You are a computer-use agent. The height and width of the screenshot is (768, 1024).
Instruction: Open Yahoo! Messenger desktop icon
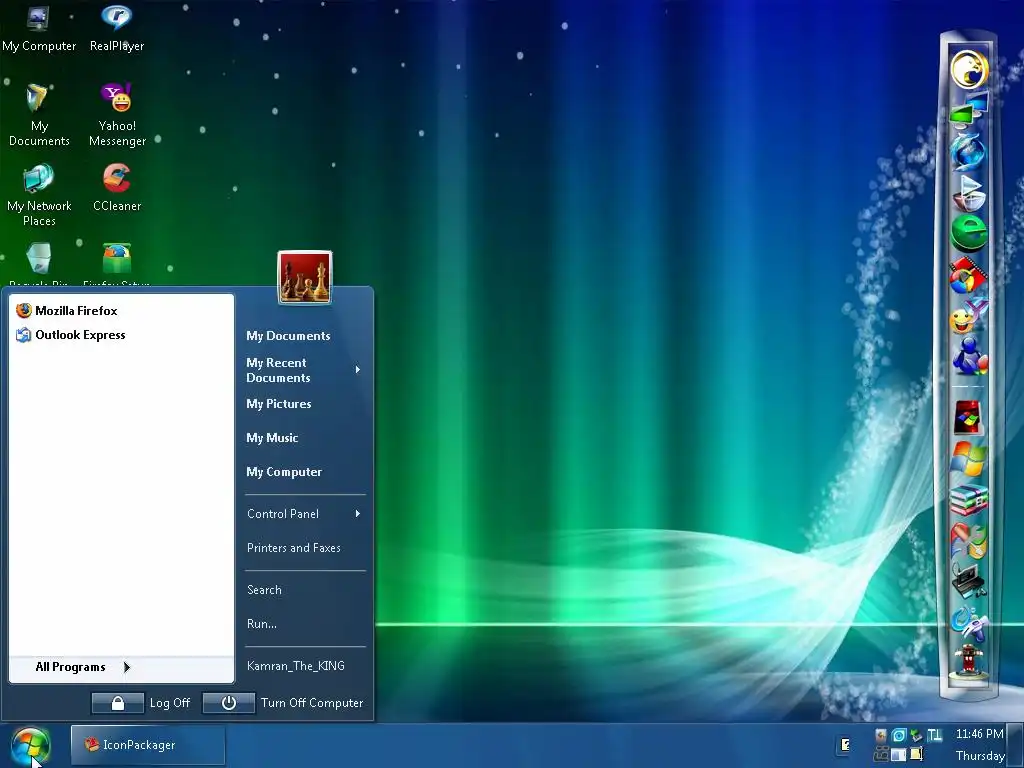tap(117, 116)
